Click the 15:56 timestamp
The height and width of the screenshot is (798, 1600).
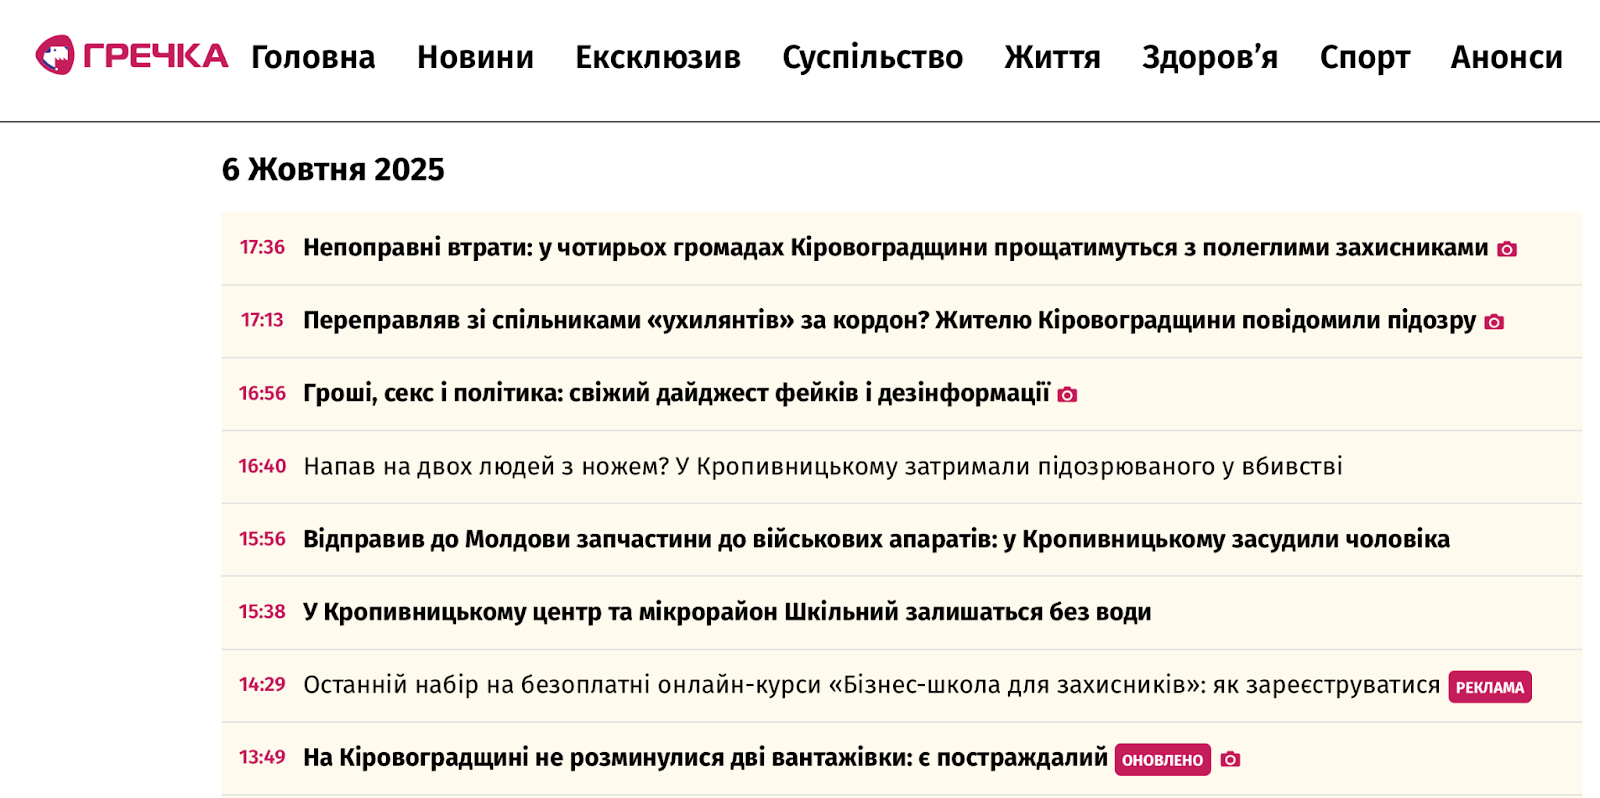tap(262, 539)
